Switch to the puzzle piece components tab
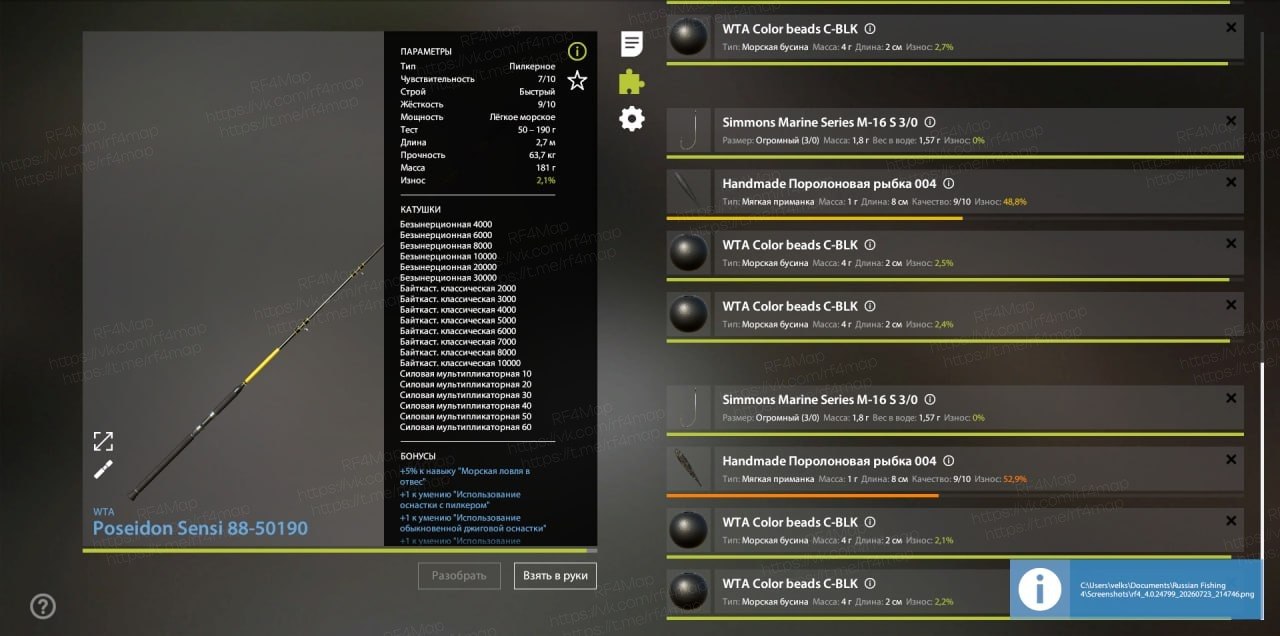Screen dimensions: 1280x636 tap(632, 81)
